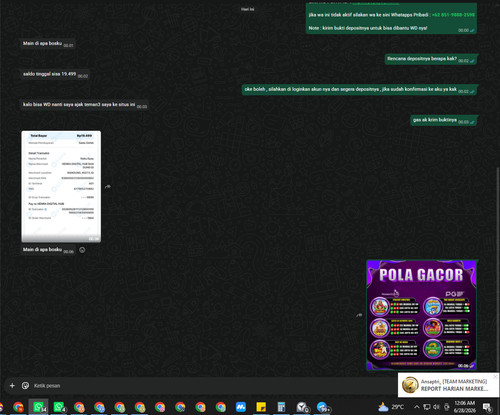Open the TEAM MARKETING notification toast
This screenshot has height=415, width=500.
[x=448, y=385]
